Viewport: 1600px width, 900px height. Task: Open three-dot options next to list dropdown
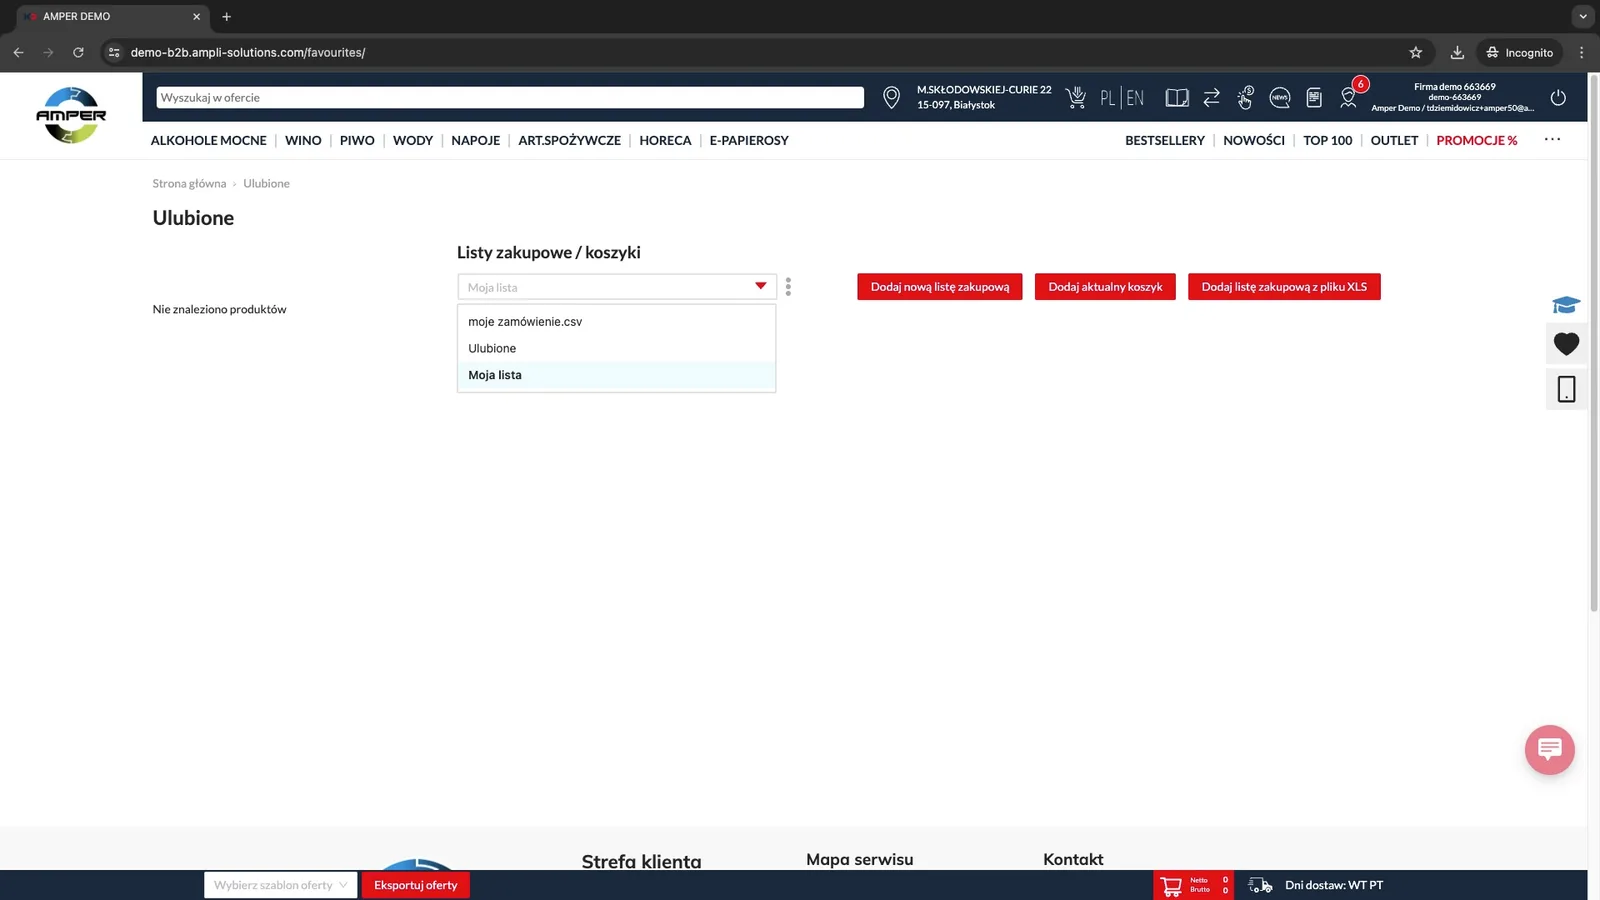point(788,287)
